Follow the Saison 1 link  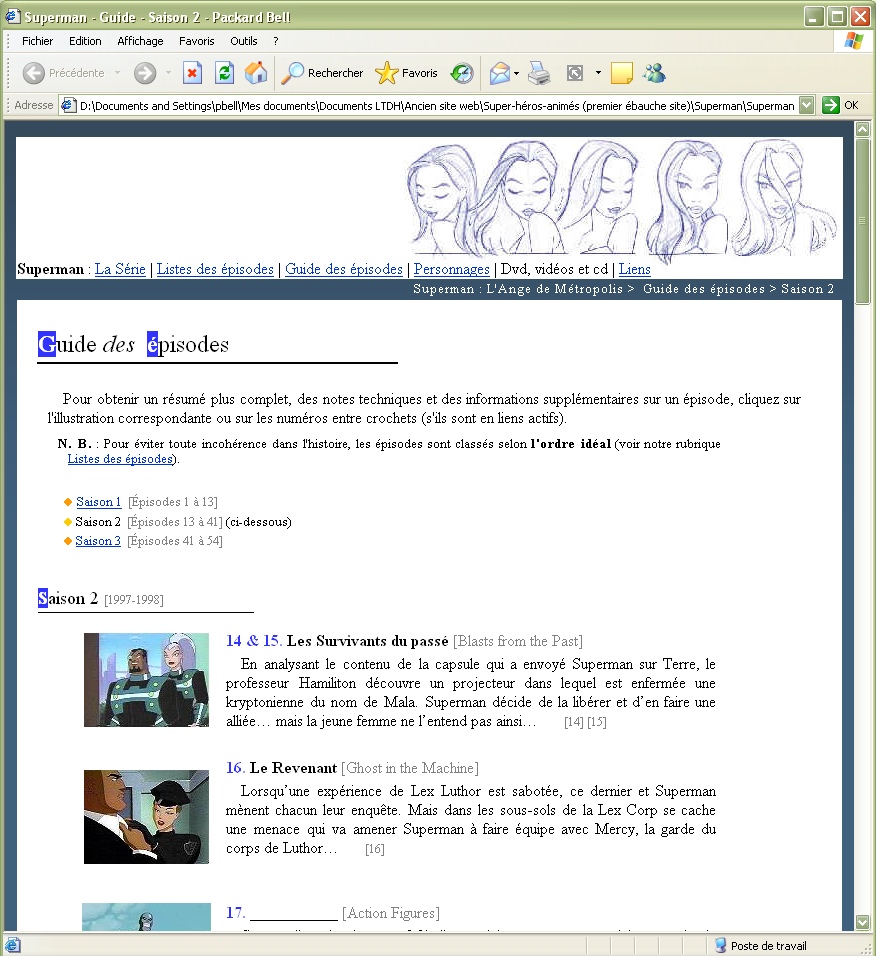point(99,502)
